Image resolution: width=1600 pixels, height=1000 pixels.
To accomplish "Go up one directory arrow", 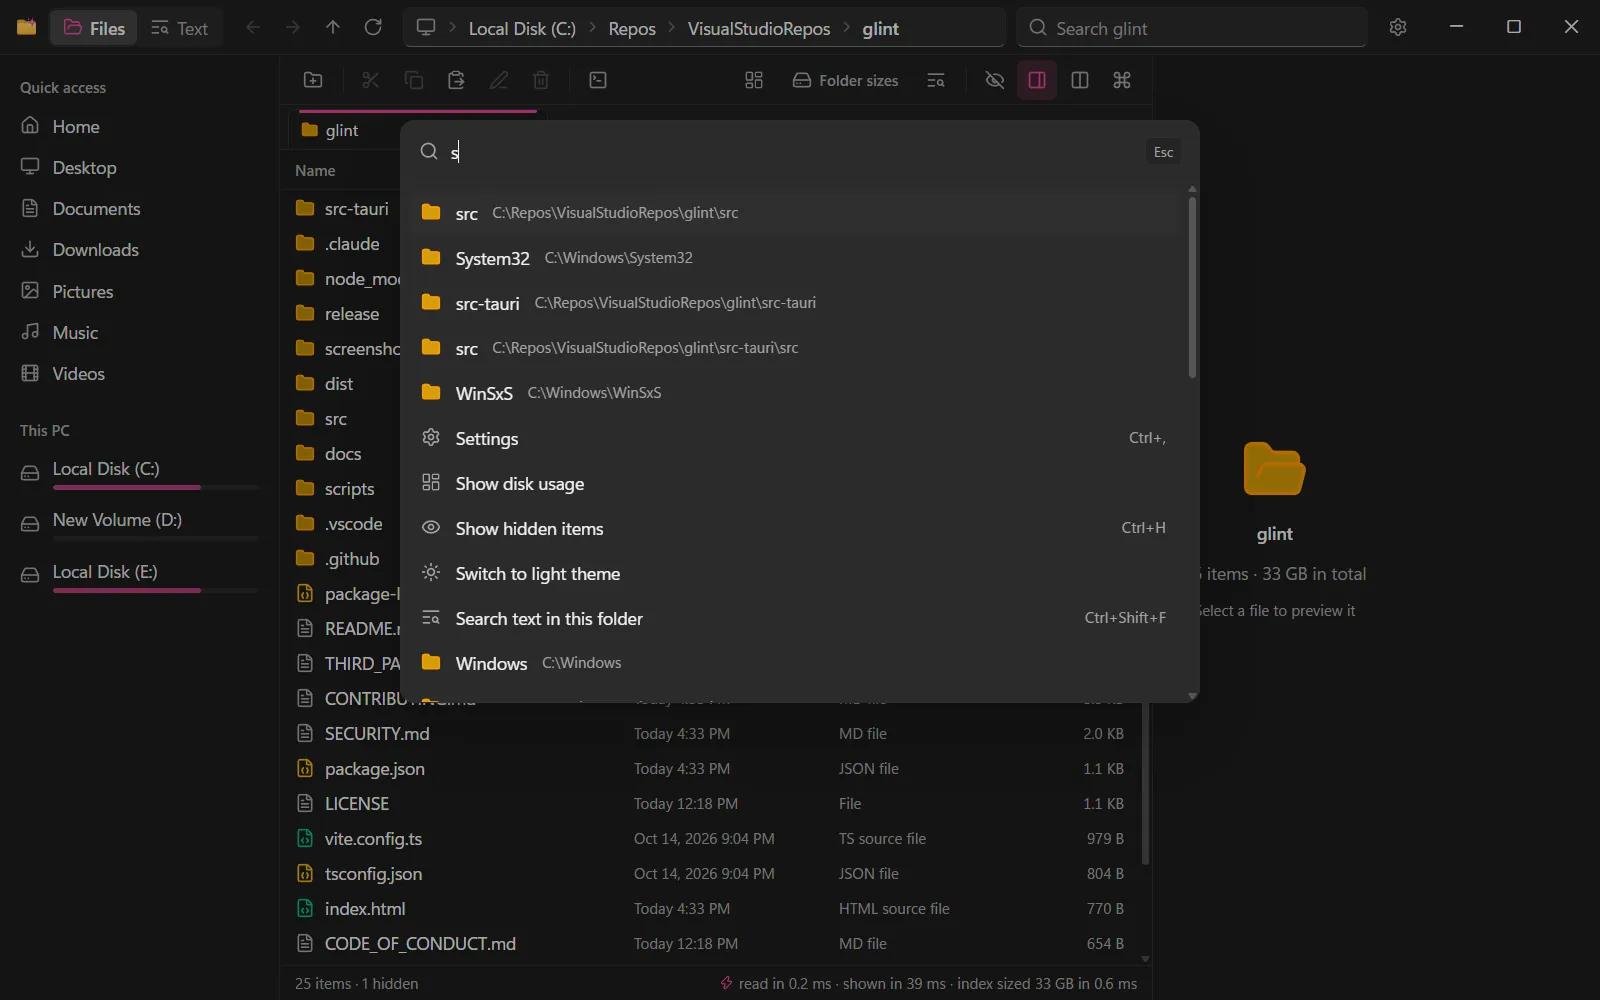I will pyautogui.click(x=333, y=27).
